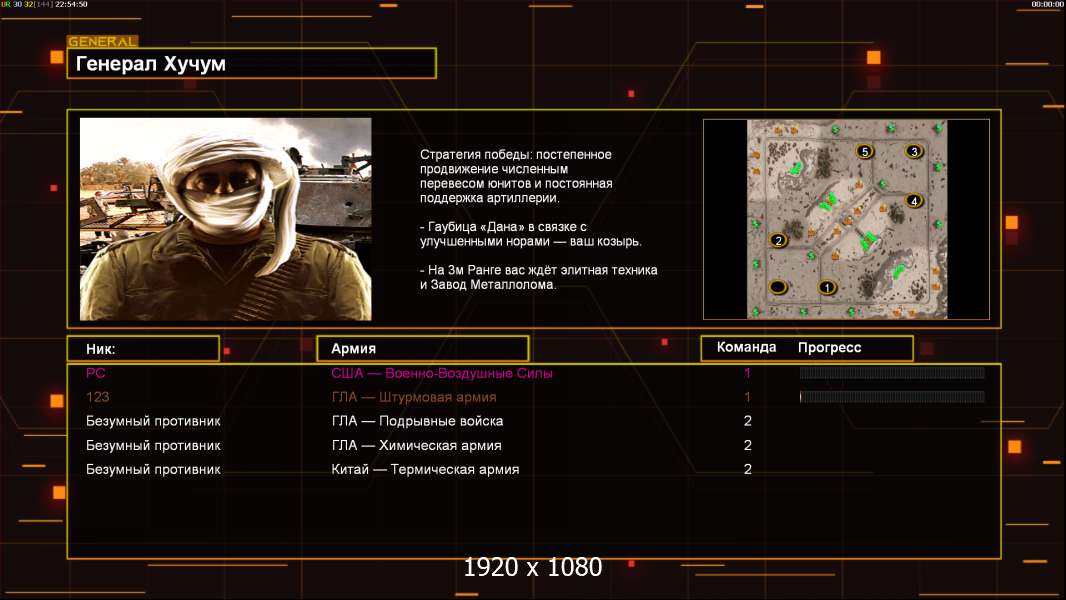The width and height of the screenshot is (1066, 600).
Task: Click army "США — Военно-Воздушные Силы"
Action: click(x=442, y=373)
